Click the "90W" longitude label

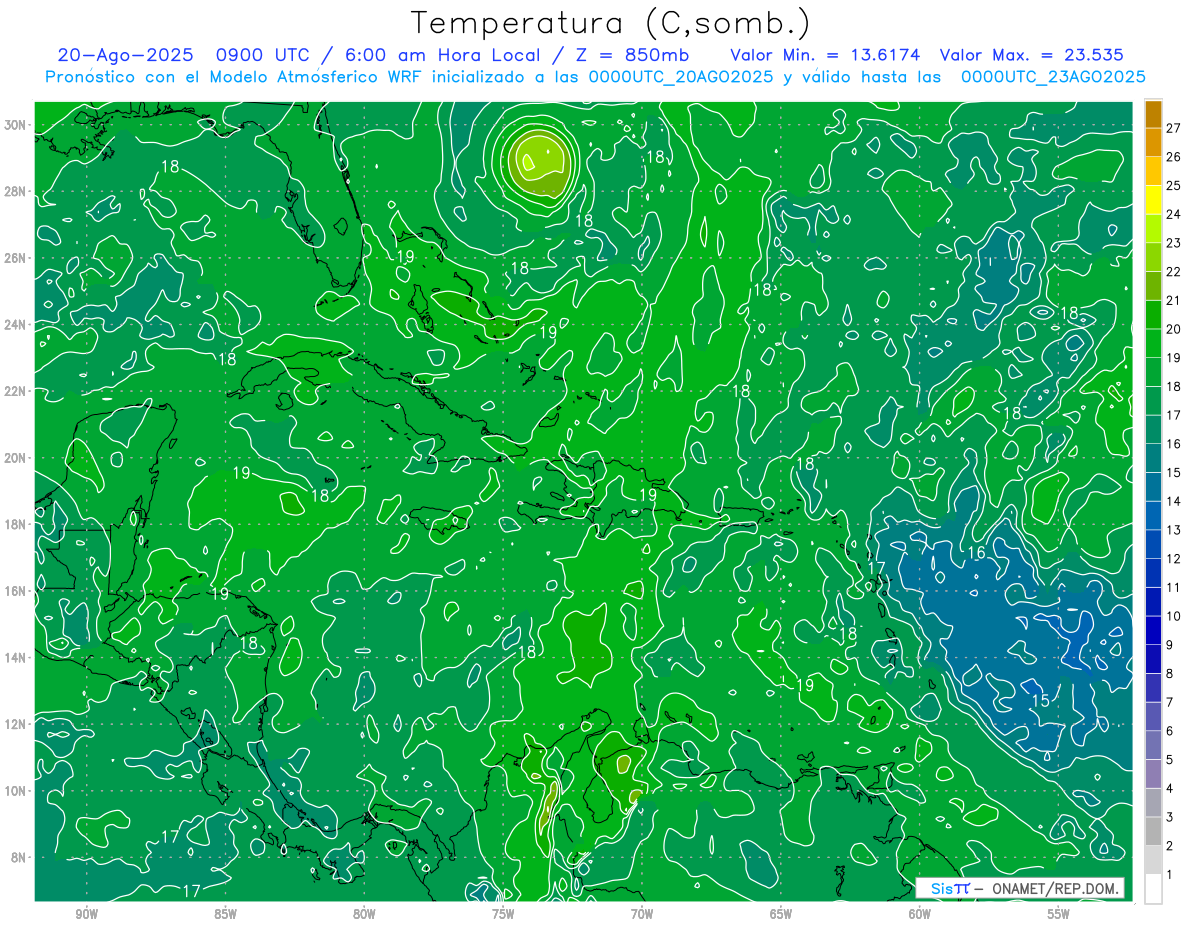tap(86, 914)
